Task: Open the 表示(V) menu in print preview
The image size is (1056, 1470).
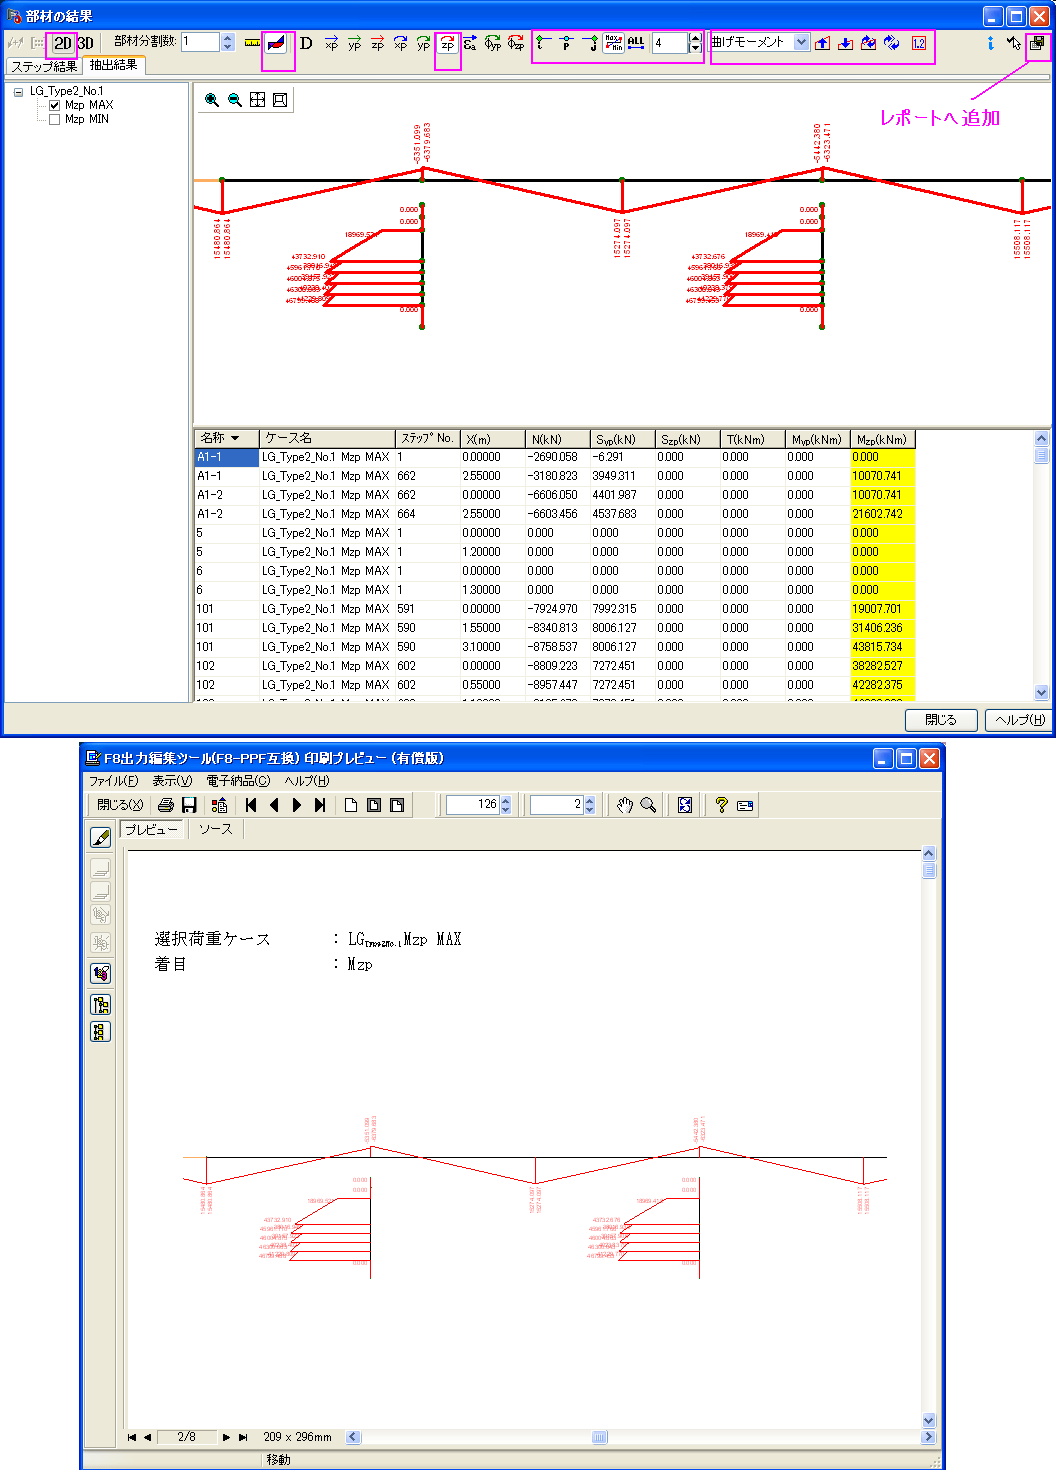Action: point(172,781)
